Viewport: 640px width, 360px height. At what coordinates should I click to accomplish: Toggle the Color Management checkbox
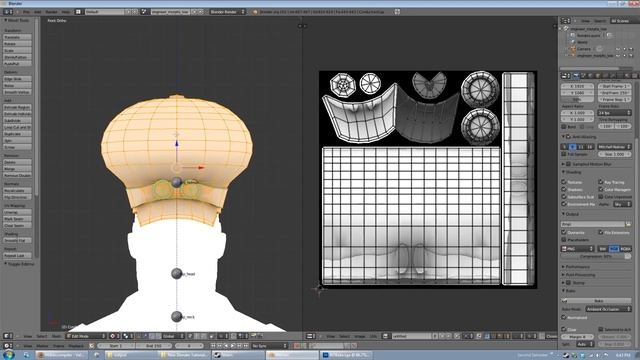click(600, 189)
